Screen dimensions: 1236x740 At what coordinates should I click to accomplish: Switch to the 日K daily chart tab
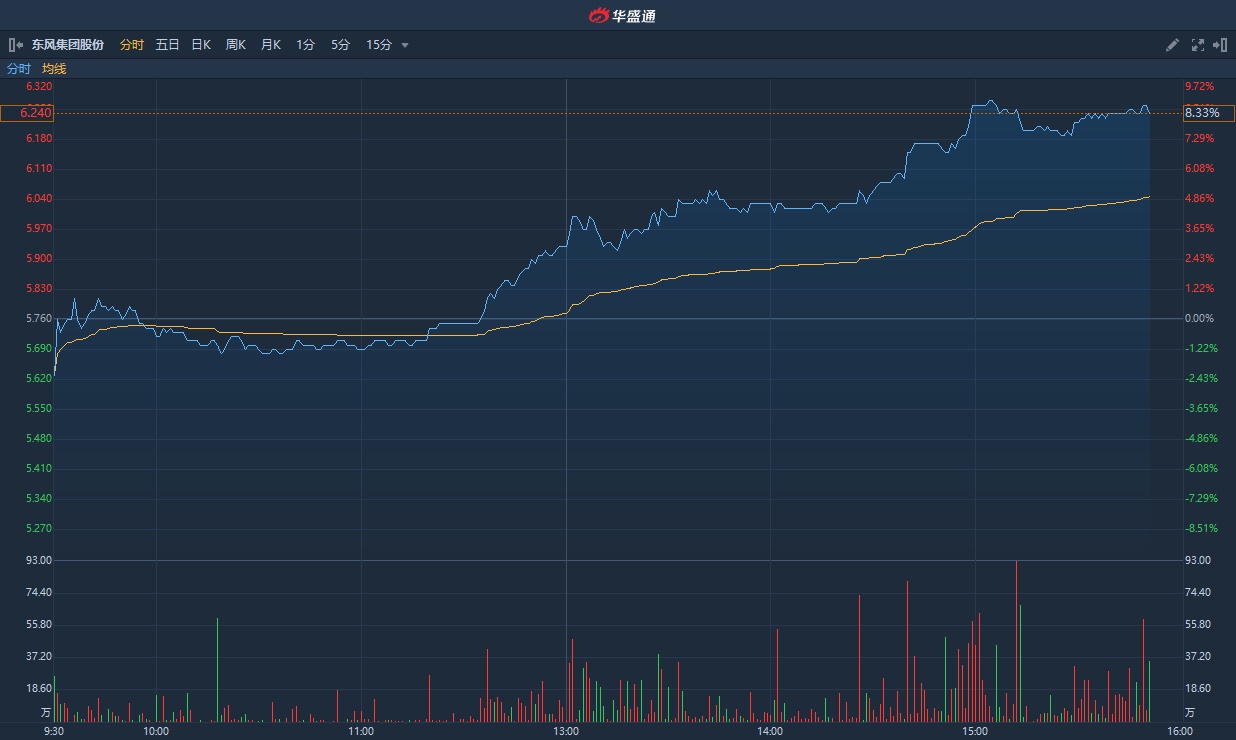[x=201, y=45]
